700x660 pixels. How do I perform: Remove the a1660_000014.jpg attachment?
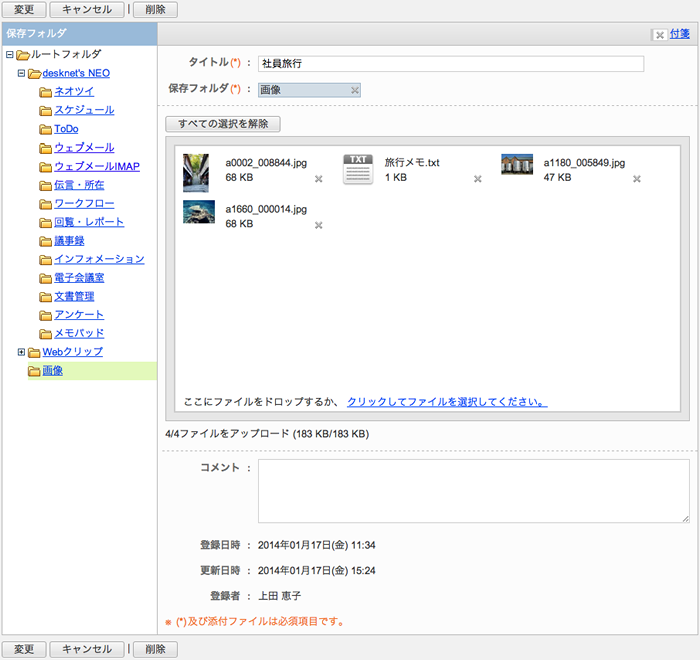pyautogui.click(x=318, y=225)
